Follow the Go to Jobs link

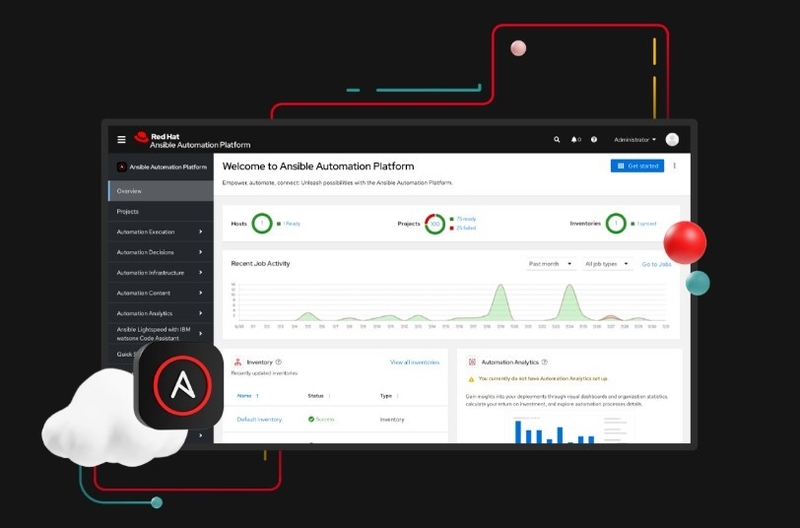coord(656,264)
